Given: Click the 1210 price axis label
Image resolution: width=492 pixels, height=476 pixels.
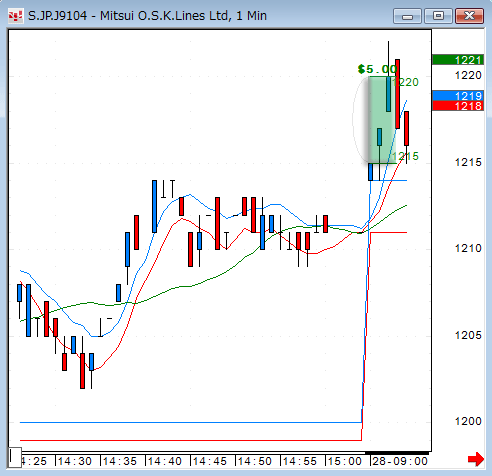Looking at the screenshot, I should pyautogui.click(x=468, y=248).
